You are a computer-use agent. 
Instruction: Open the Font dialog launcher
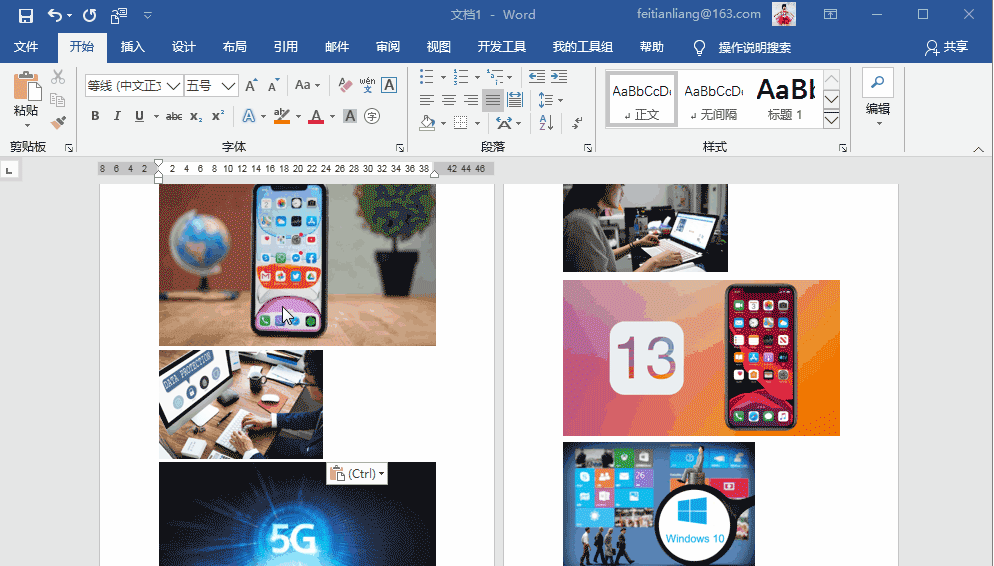(400, 148)
